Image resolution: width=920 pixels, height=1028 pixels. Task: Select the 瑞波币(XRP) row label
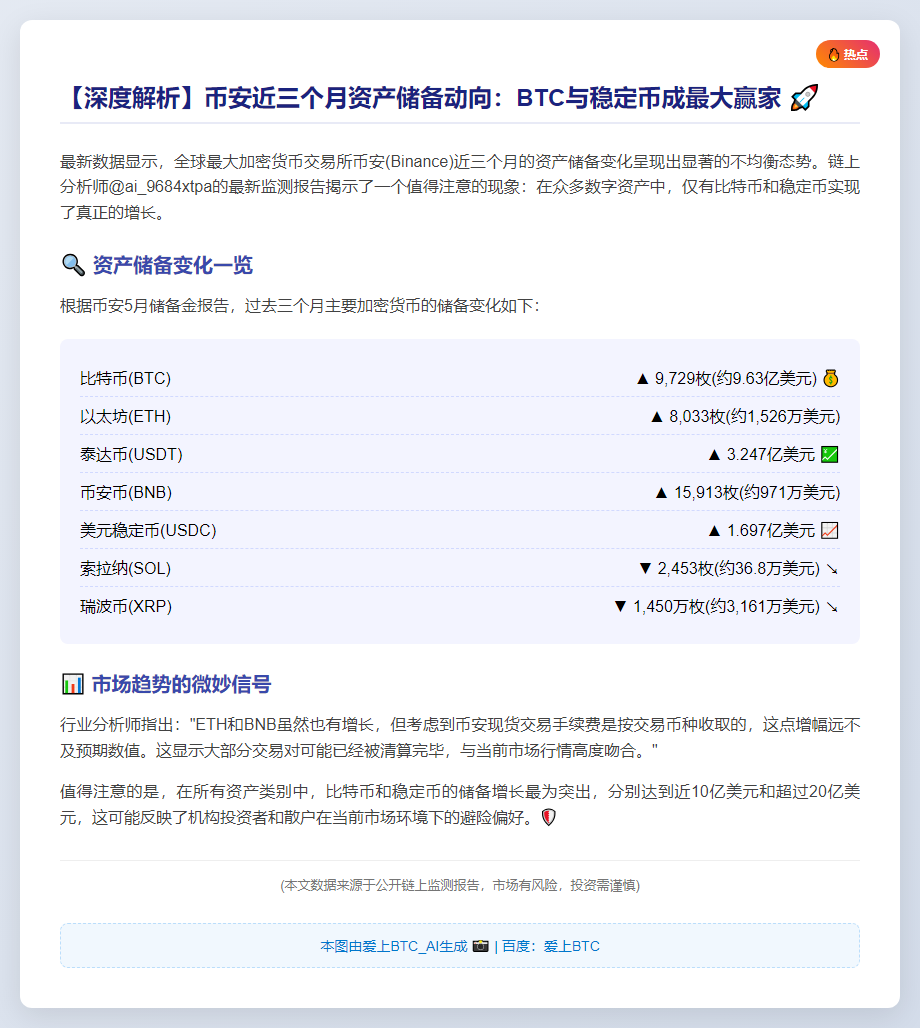(126, 606)
